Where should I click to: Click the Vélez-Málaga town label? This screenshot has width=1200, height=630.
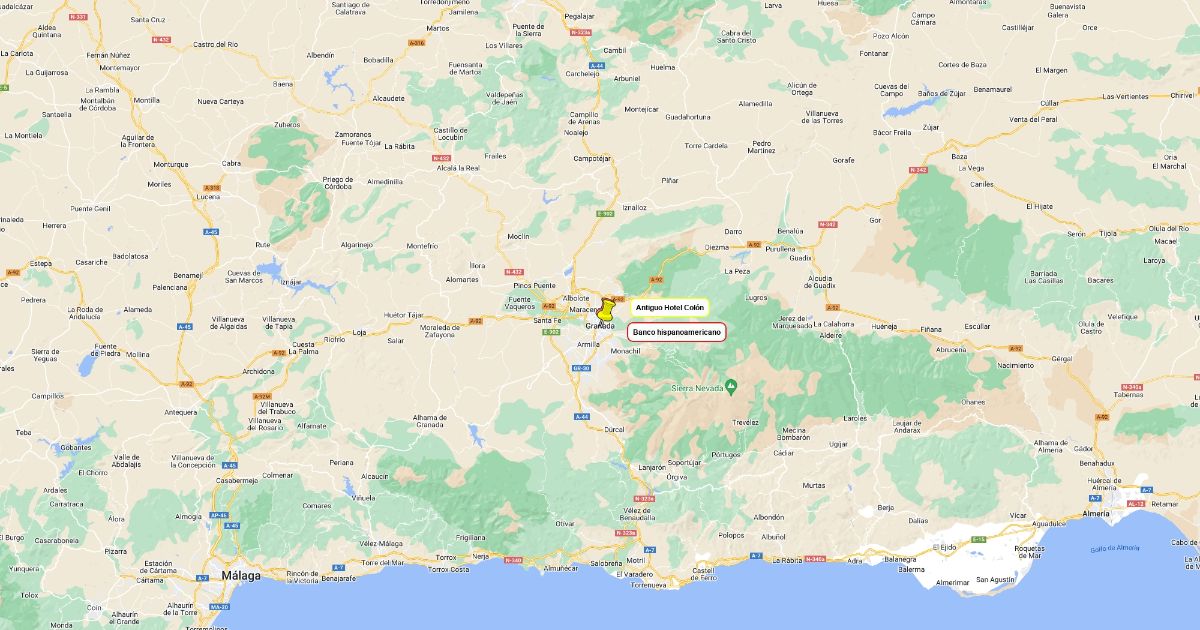pos(379,543)
